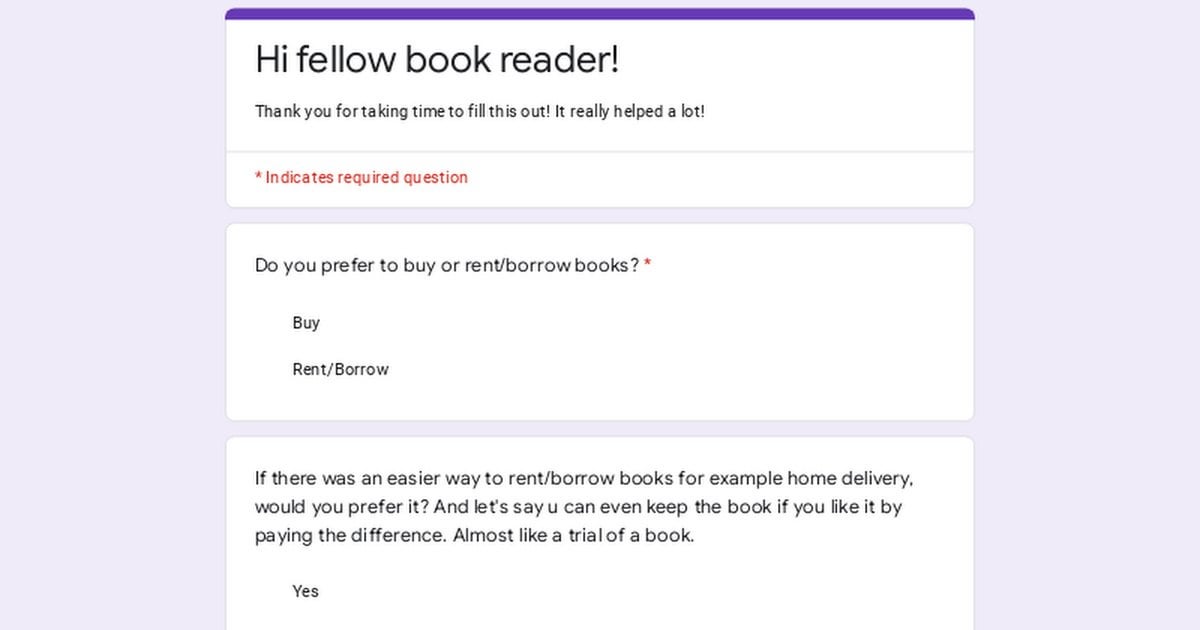Click the red required asterisk after books?
Image resolution: width=1200 pixels, height=630 pixels.
point(647,265)
